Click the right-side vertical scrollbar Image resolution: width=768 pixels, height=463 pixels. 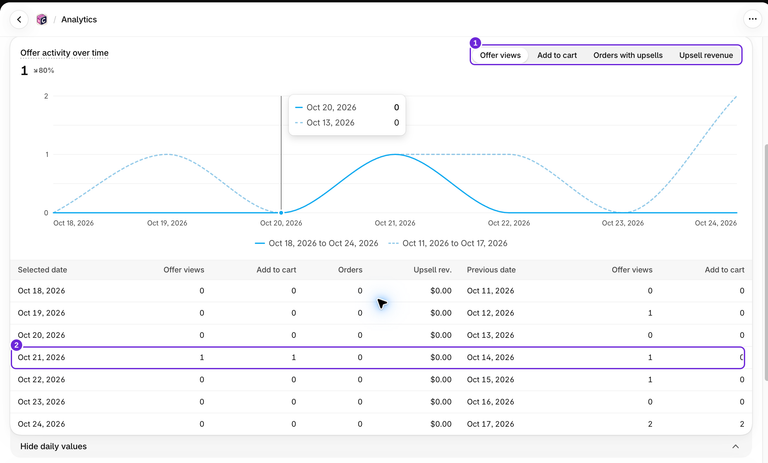[x=765, y=262]
